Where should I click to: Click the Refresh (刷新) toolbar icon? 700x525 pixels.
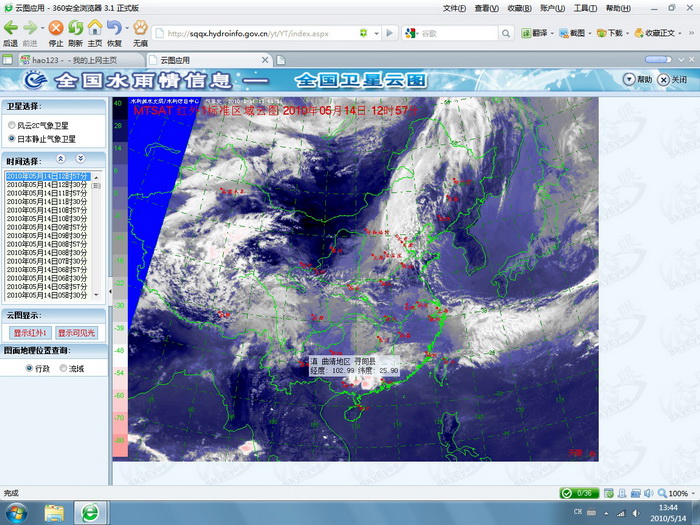75,28
